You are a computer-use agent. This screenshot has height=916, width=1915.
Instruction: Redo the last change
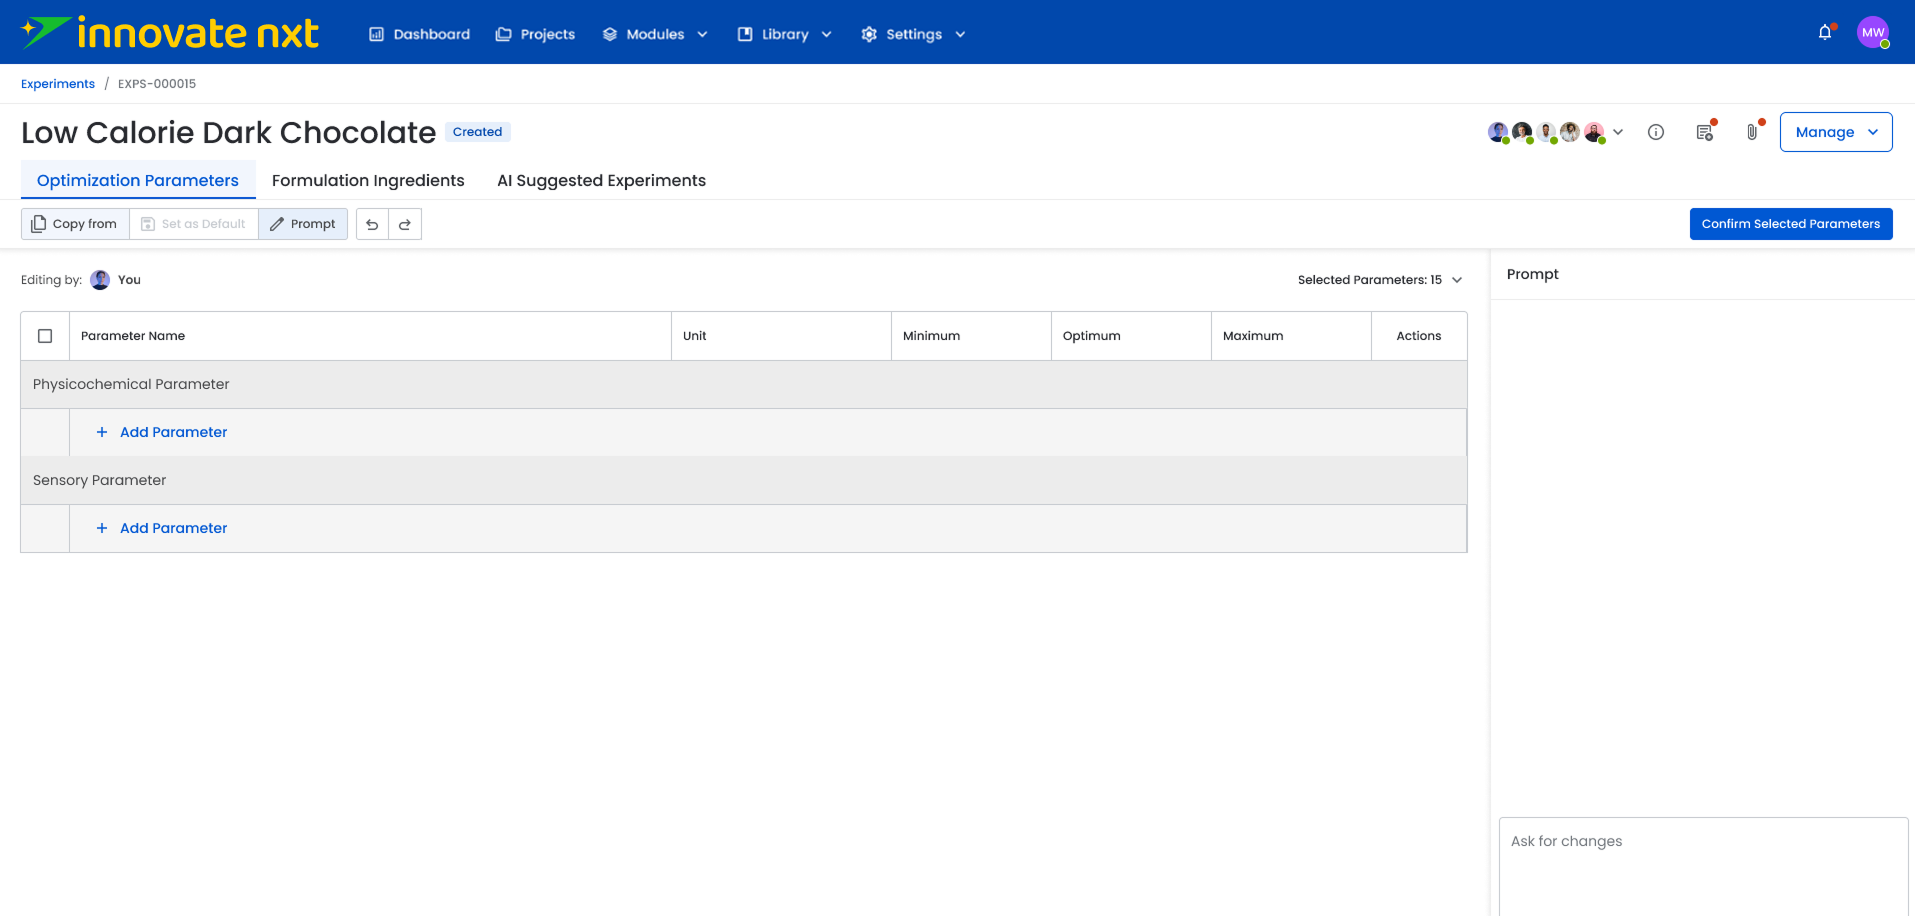405,223
